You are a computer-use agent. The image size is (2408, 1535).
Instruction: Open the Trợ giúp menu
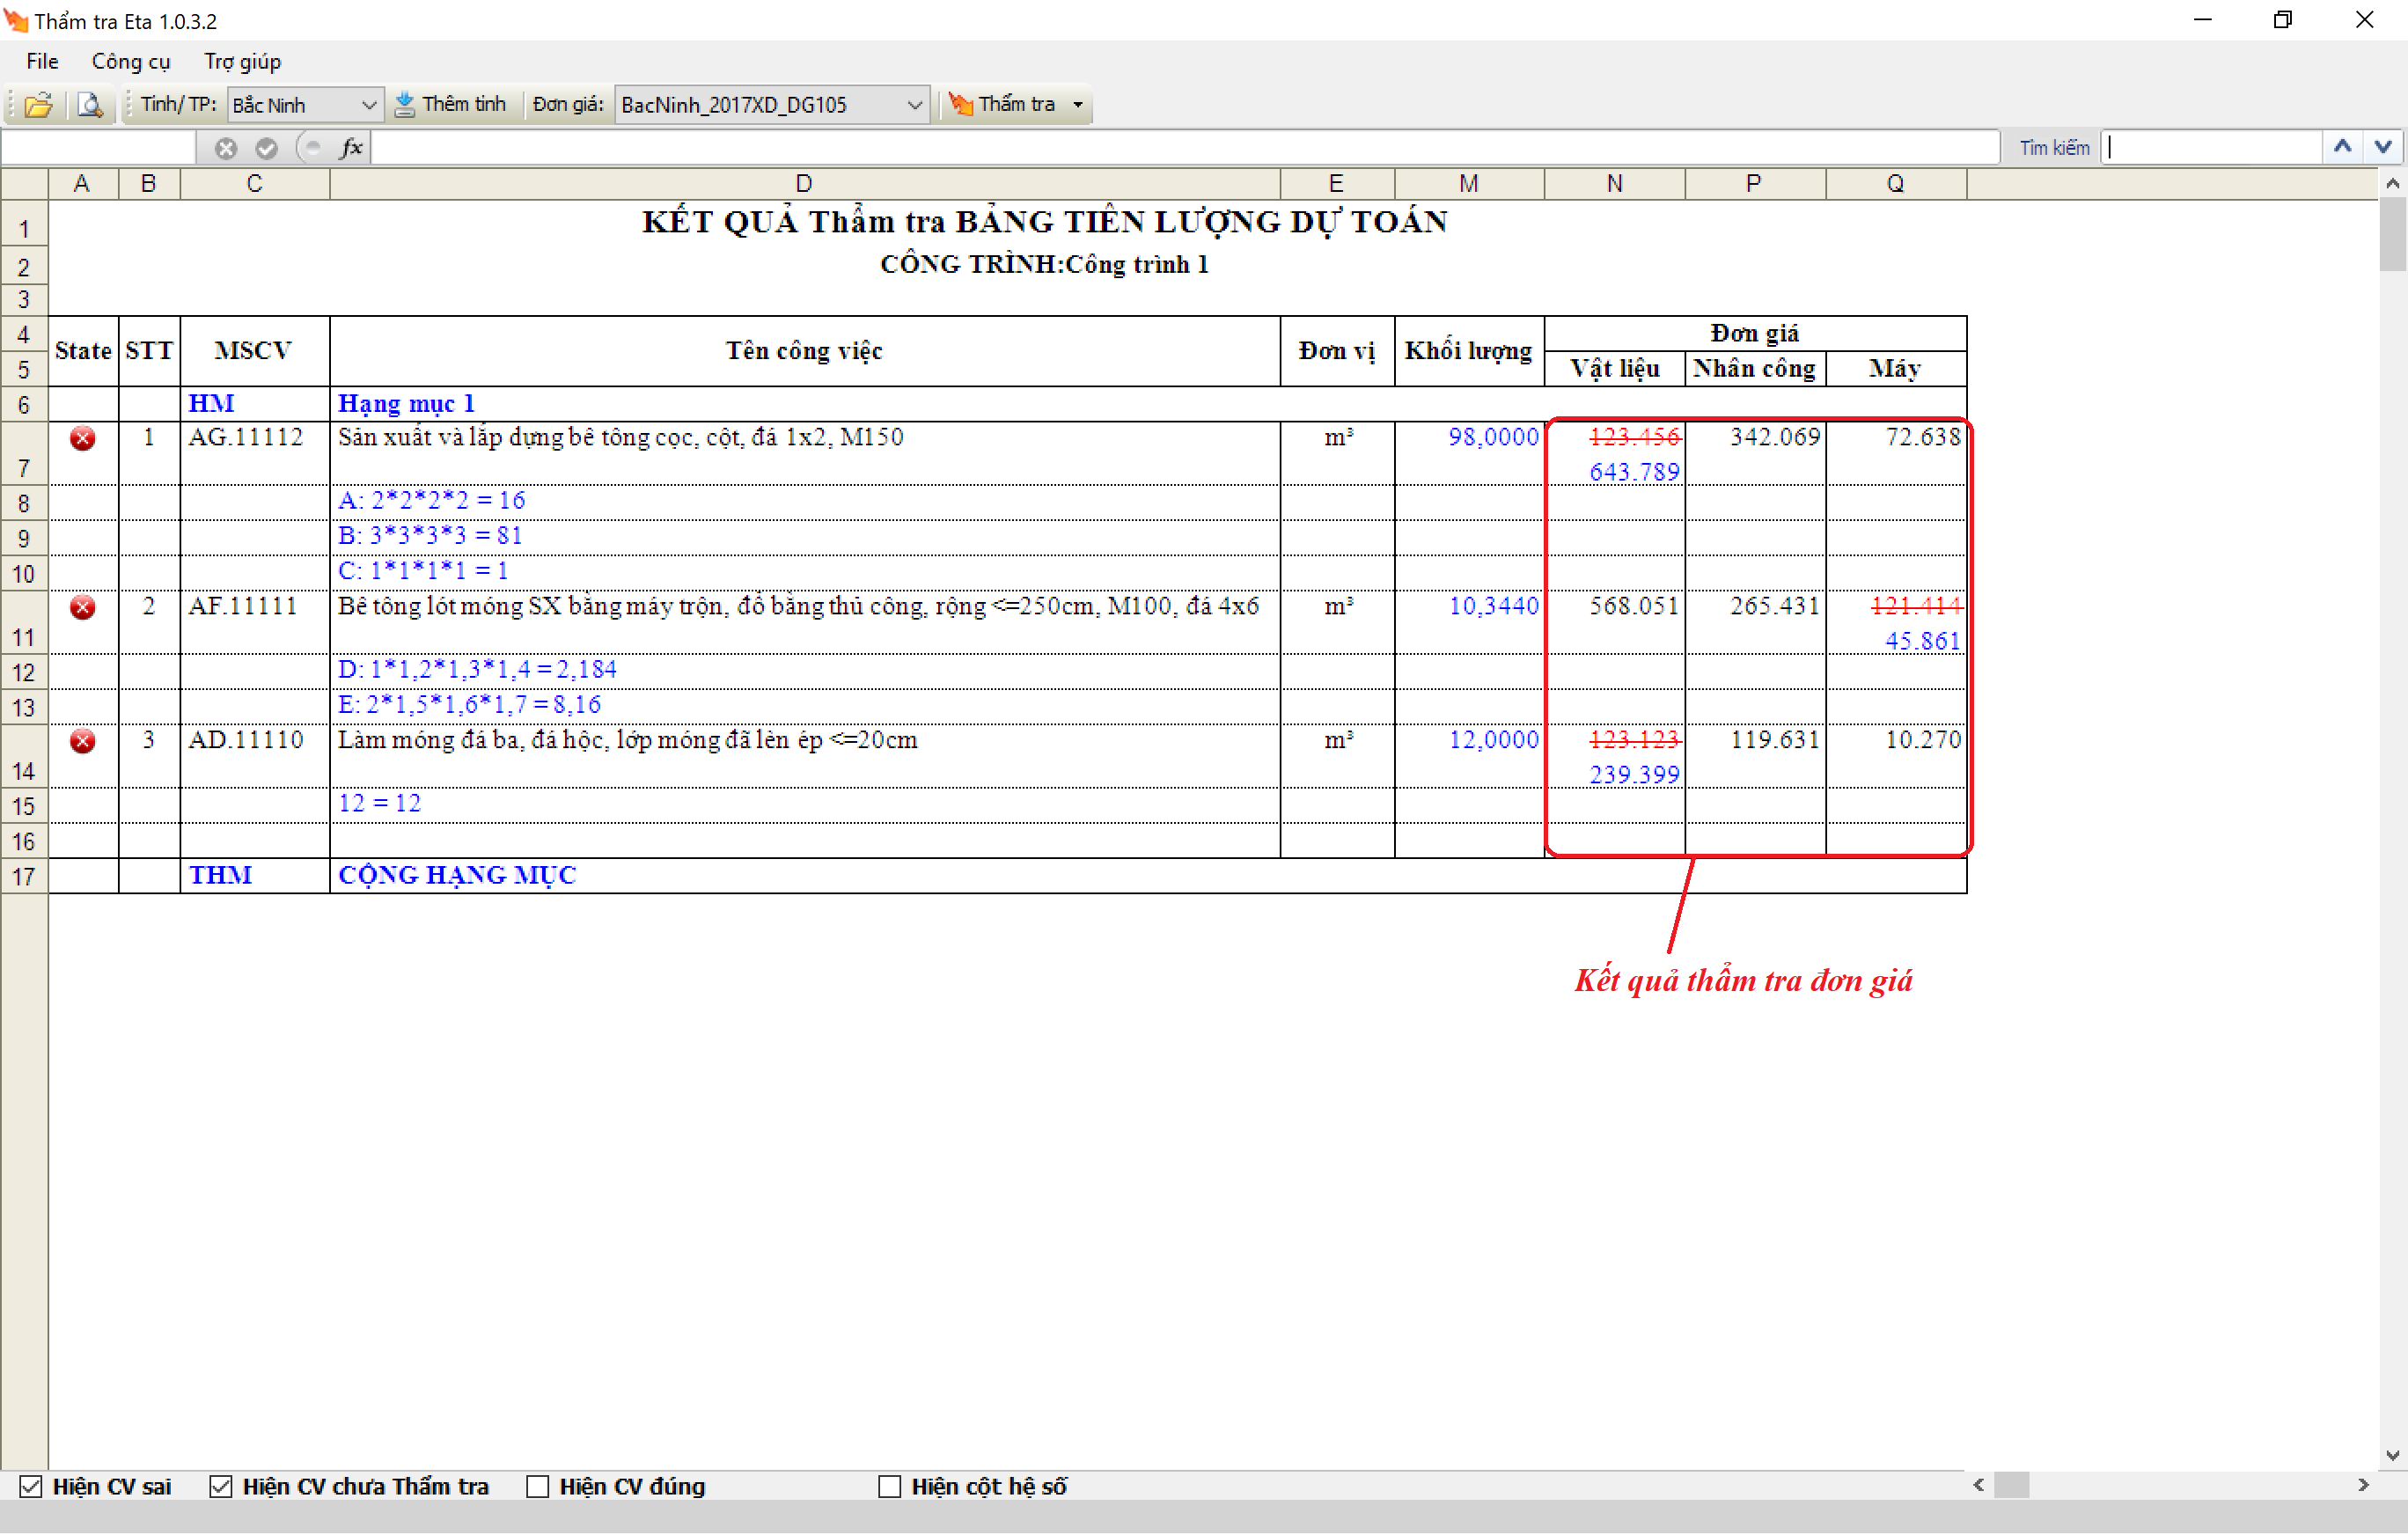[242, 62]
